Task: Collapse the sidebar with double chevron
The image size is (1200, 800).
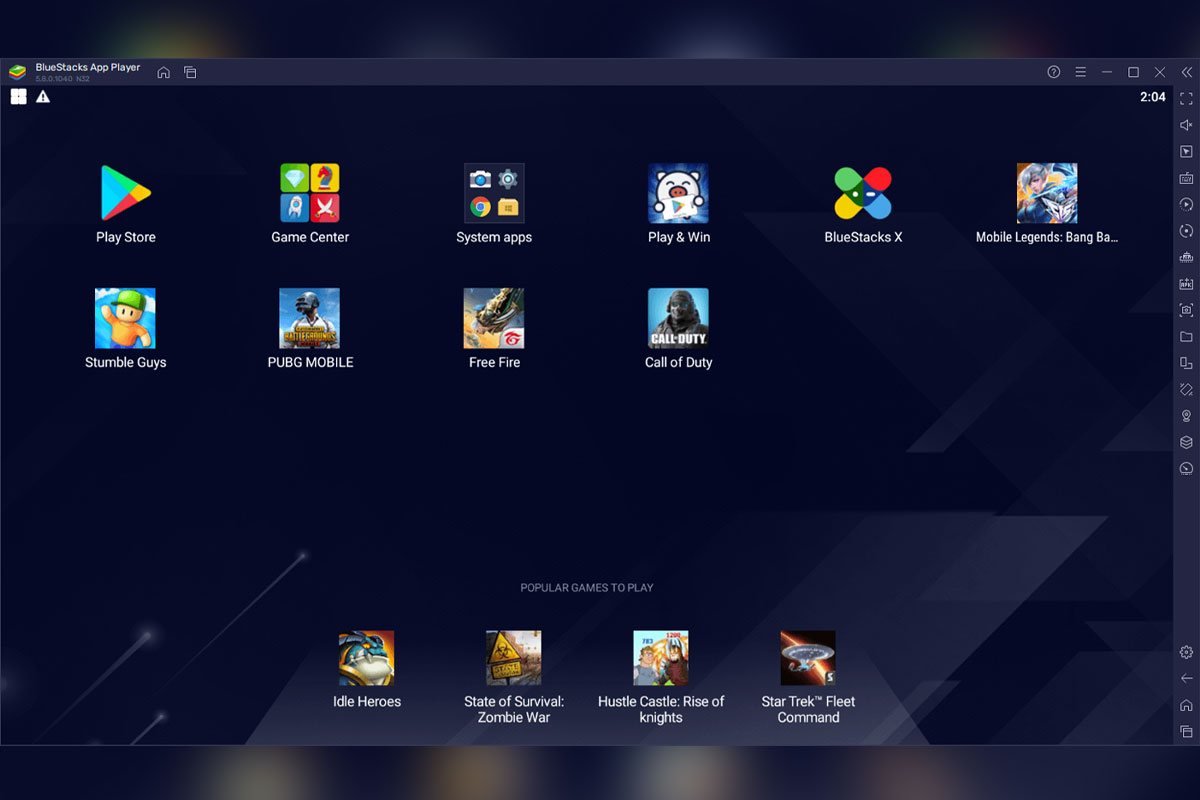Action: [1186, 72]
